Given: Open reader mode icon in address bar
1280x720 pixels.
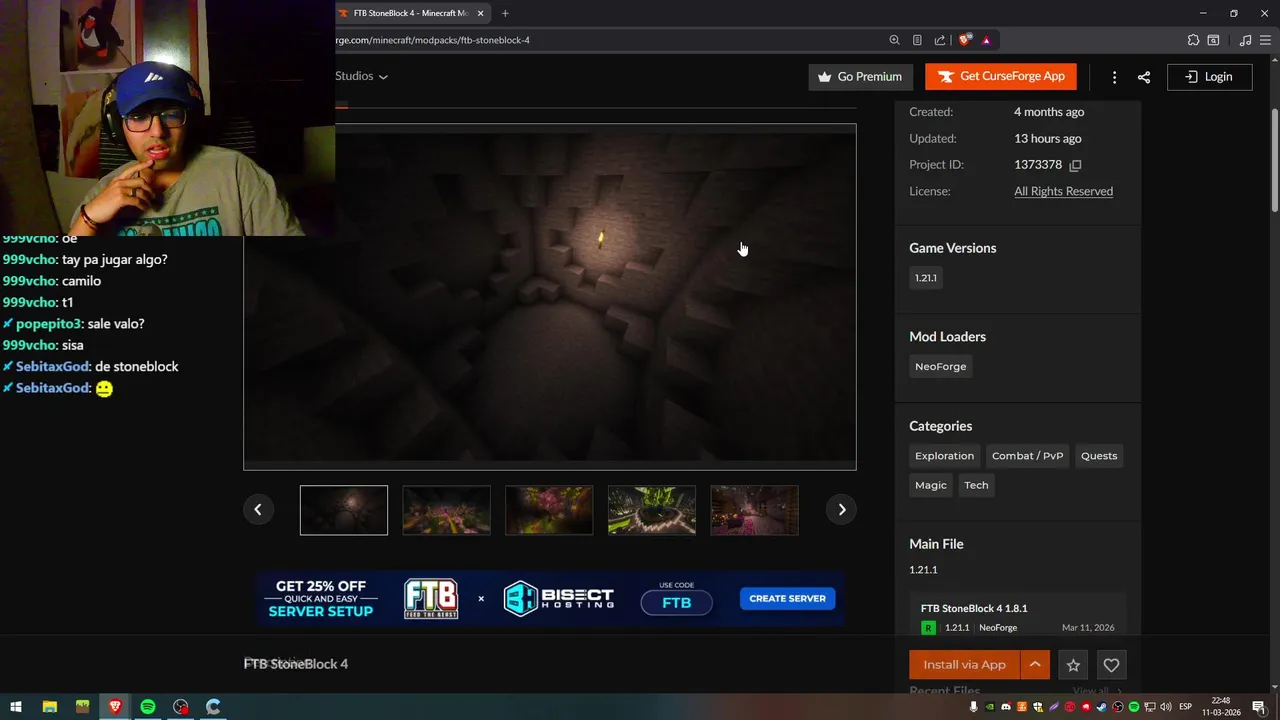Looking at the screenshot, I should click(x=917, y=40).
